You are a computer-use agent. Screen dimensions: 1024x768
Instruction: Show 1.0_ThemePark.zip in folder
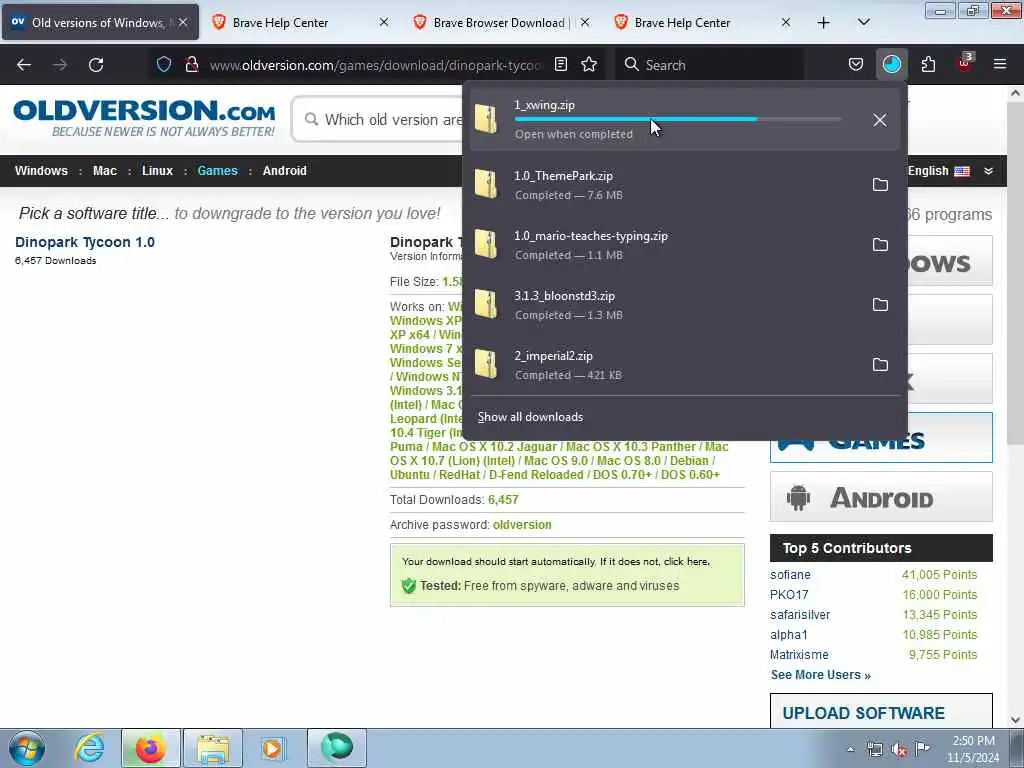(880, 185)
